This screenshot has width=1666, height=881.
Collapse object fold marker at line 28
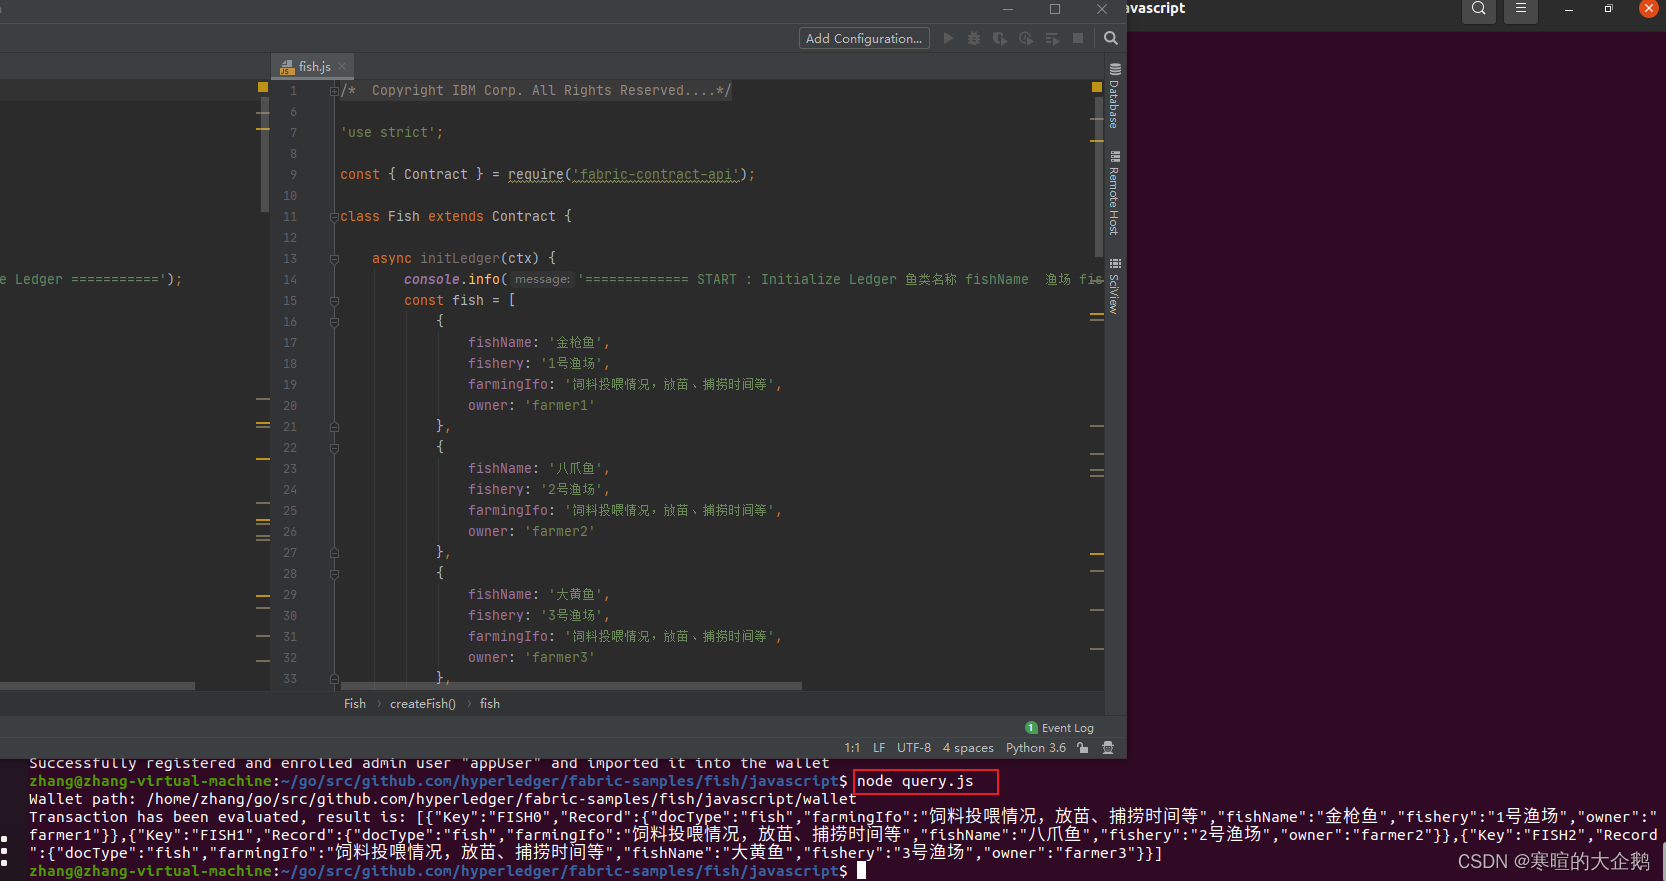(334, 574)
